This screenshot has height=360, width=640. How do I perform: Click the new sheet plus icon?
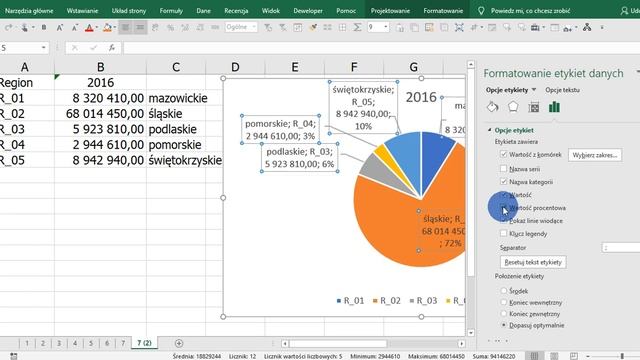tap(179, 343)
